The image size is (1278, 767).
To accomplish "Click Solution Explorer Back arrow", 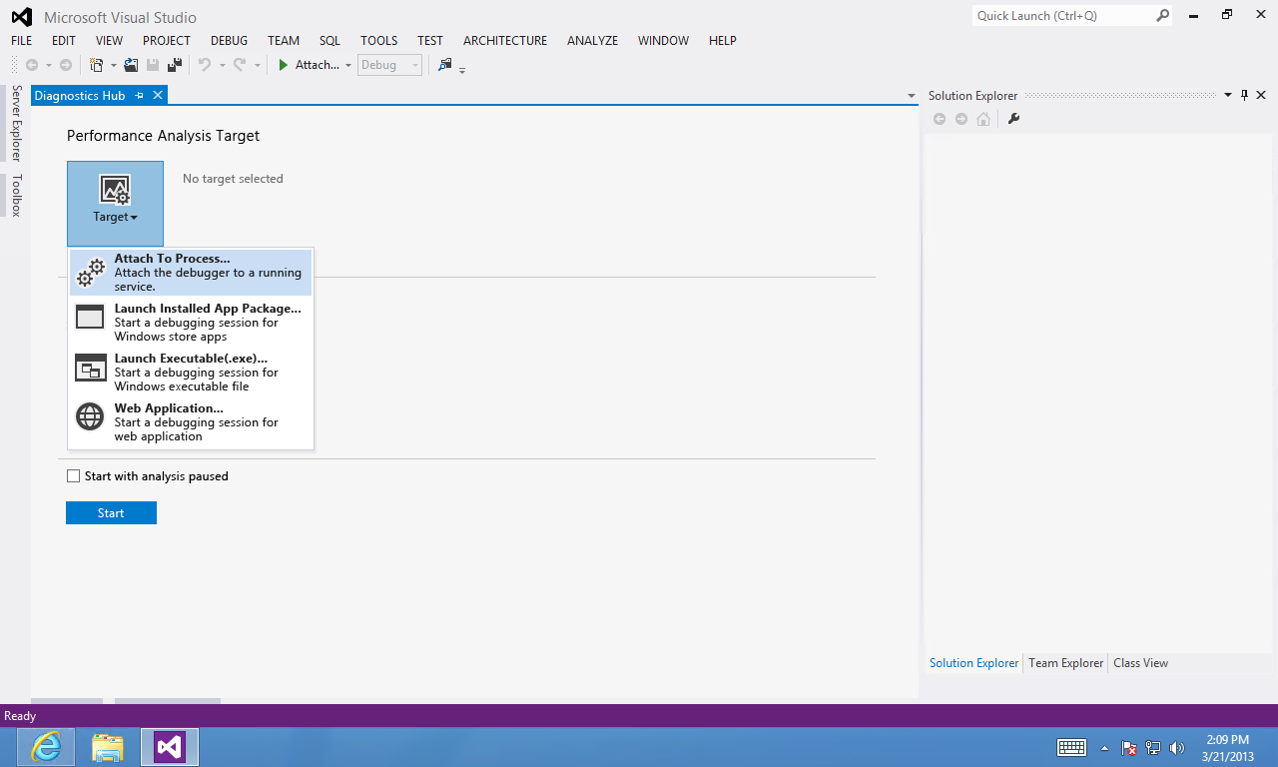I will pos(939,119).
